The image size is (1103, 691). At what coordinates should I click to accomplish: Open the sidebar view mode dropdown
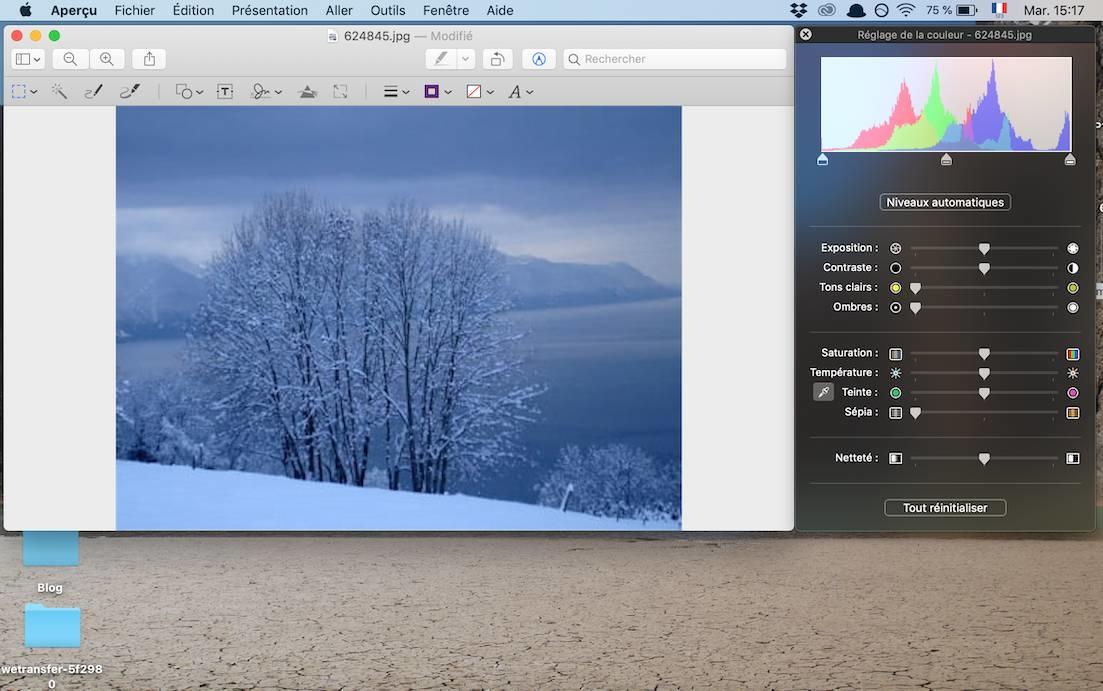click(x=27, y=59)
